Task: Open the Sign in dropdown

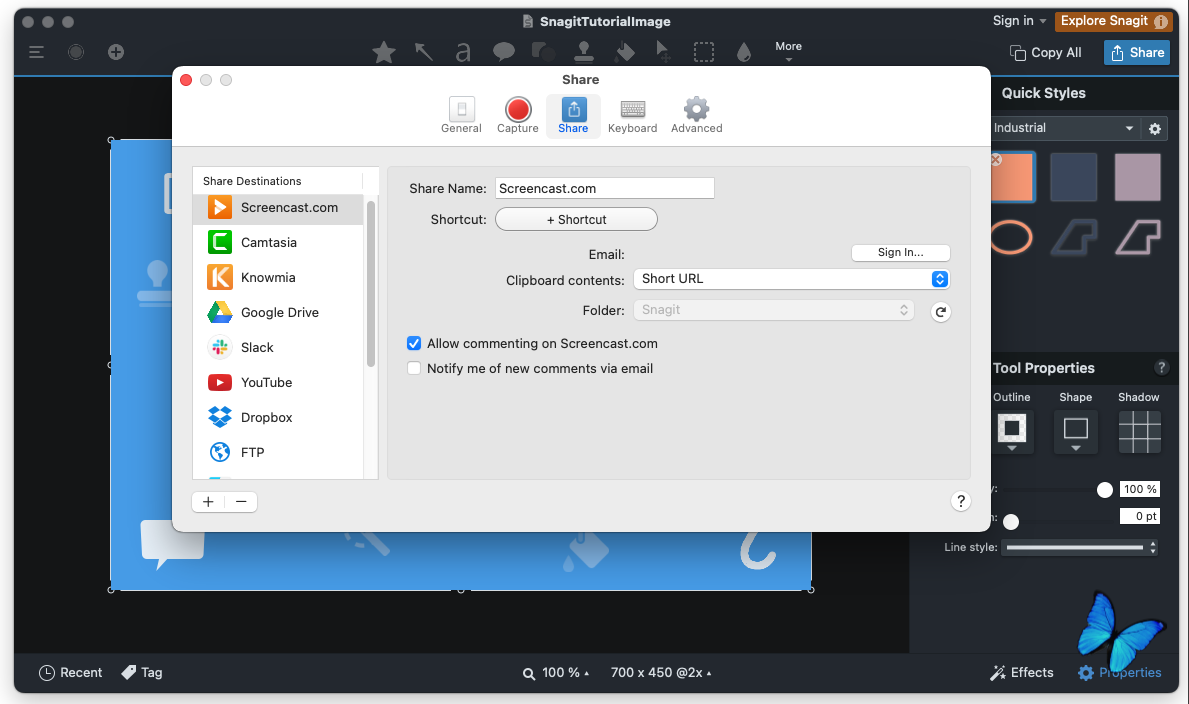Action: [x=1020, y=21]
